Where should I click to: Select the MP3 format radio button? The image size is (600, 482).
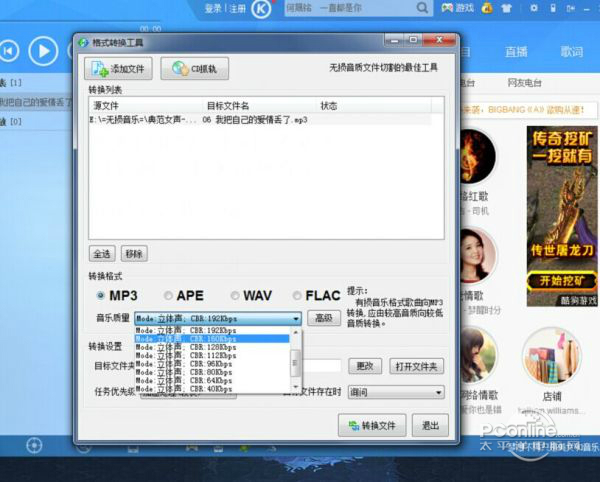(x=100, y=295)
